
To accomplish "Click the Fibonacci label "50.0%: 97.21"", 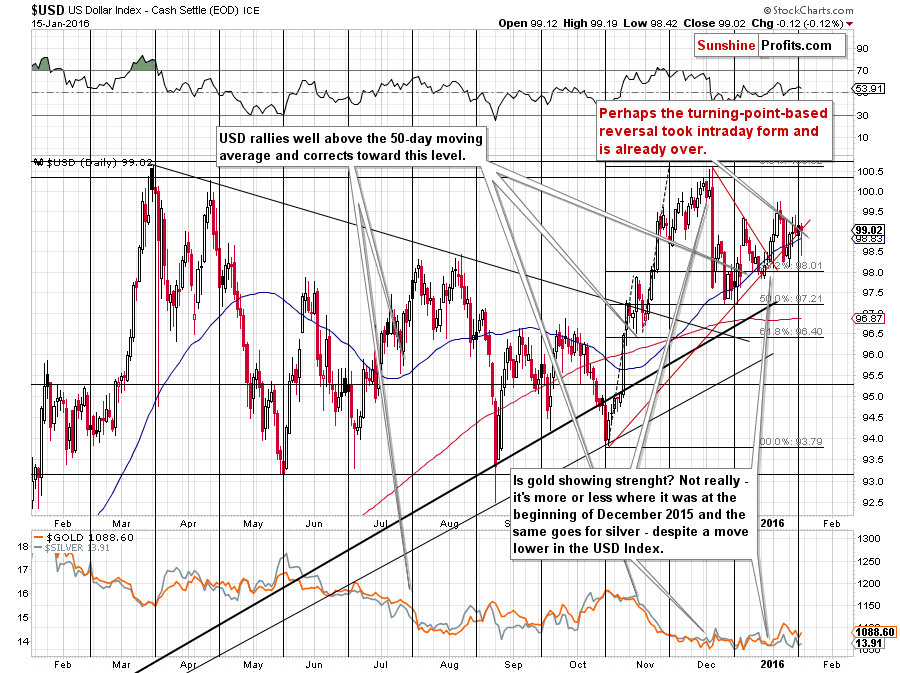I will 791,299.
